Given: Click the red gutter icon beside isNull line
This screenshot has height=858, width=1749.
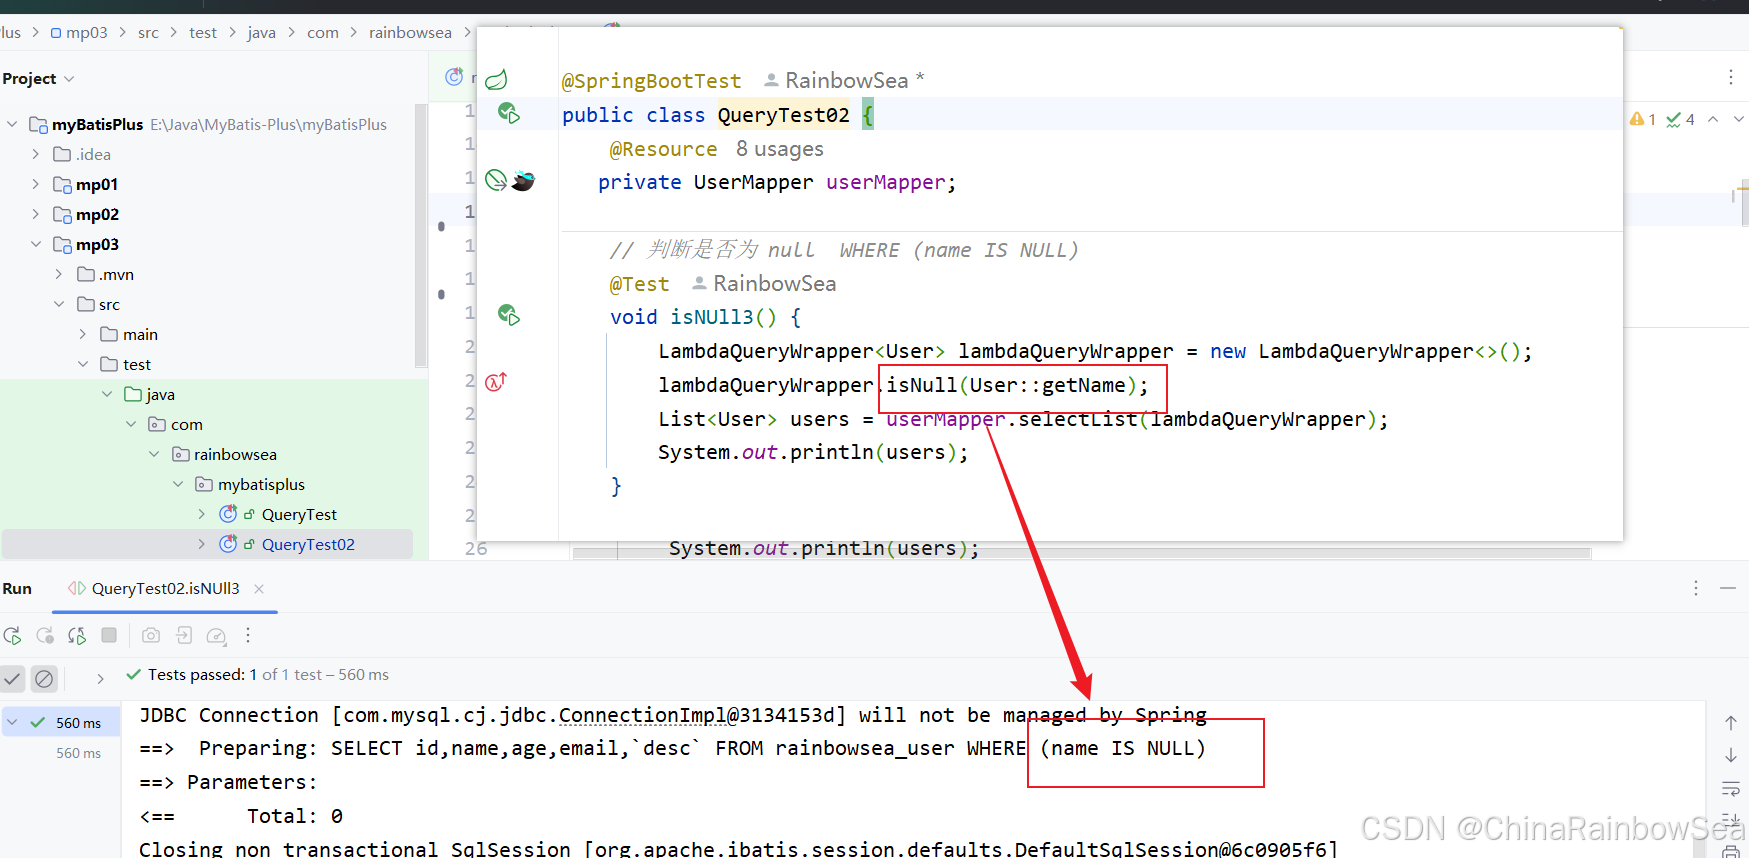Looking at the screenshot, I should pyautogui.click(x=496, y=381).
